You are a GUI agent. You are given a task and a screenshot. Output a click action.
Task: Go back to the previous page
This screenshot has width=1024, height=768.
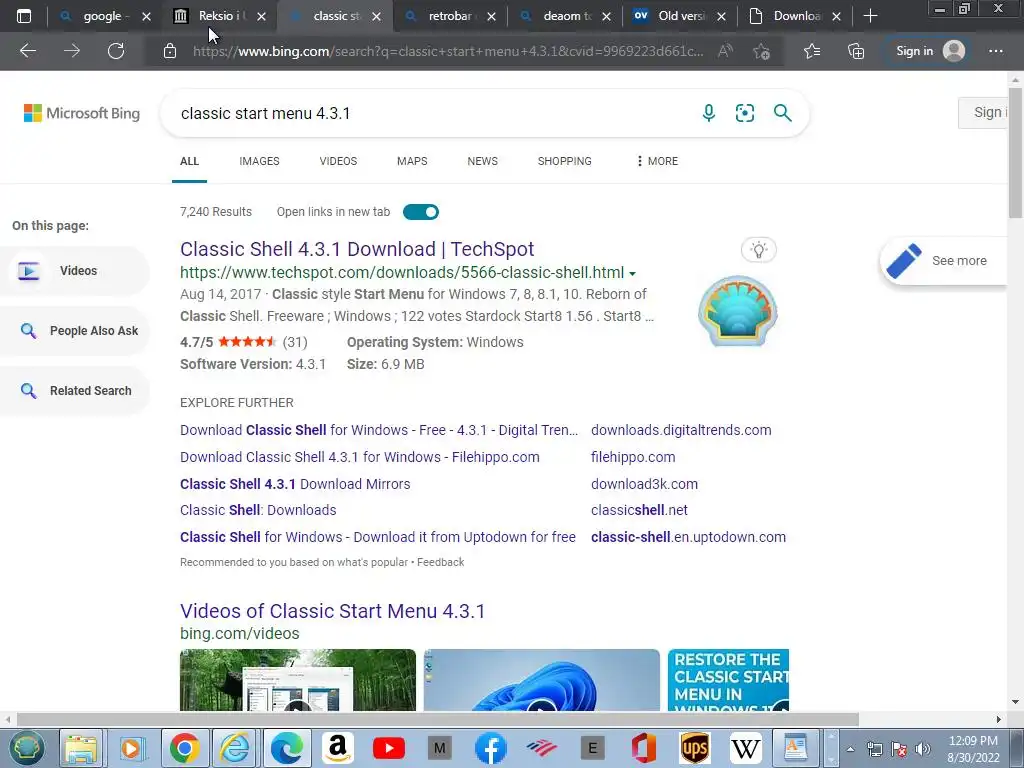(28, 51)
